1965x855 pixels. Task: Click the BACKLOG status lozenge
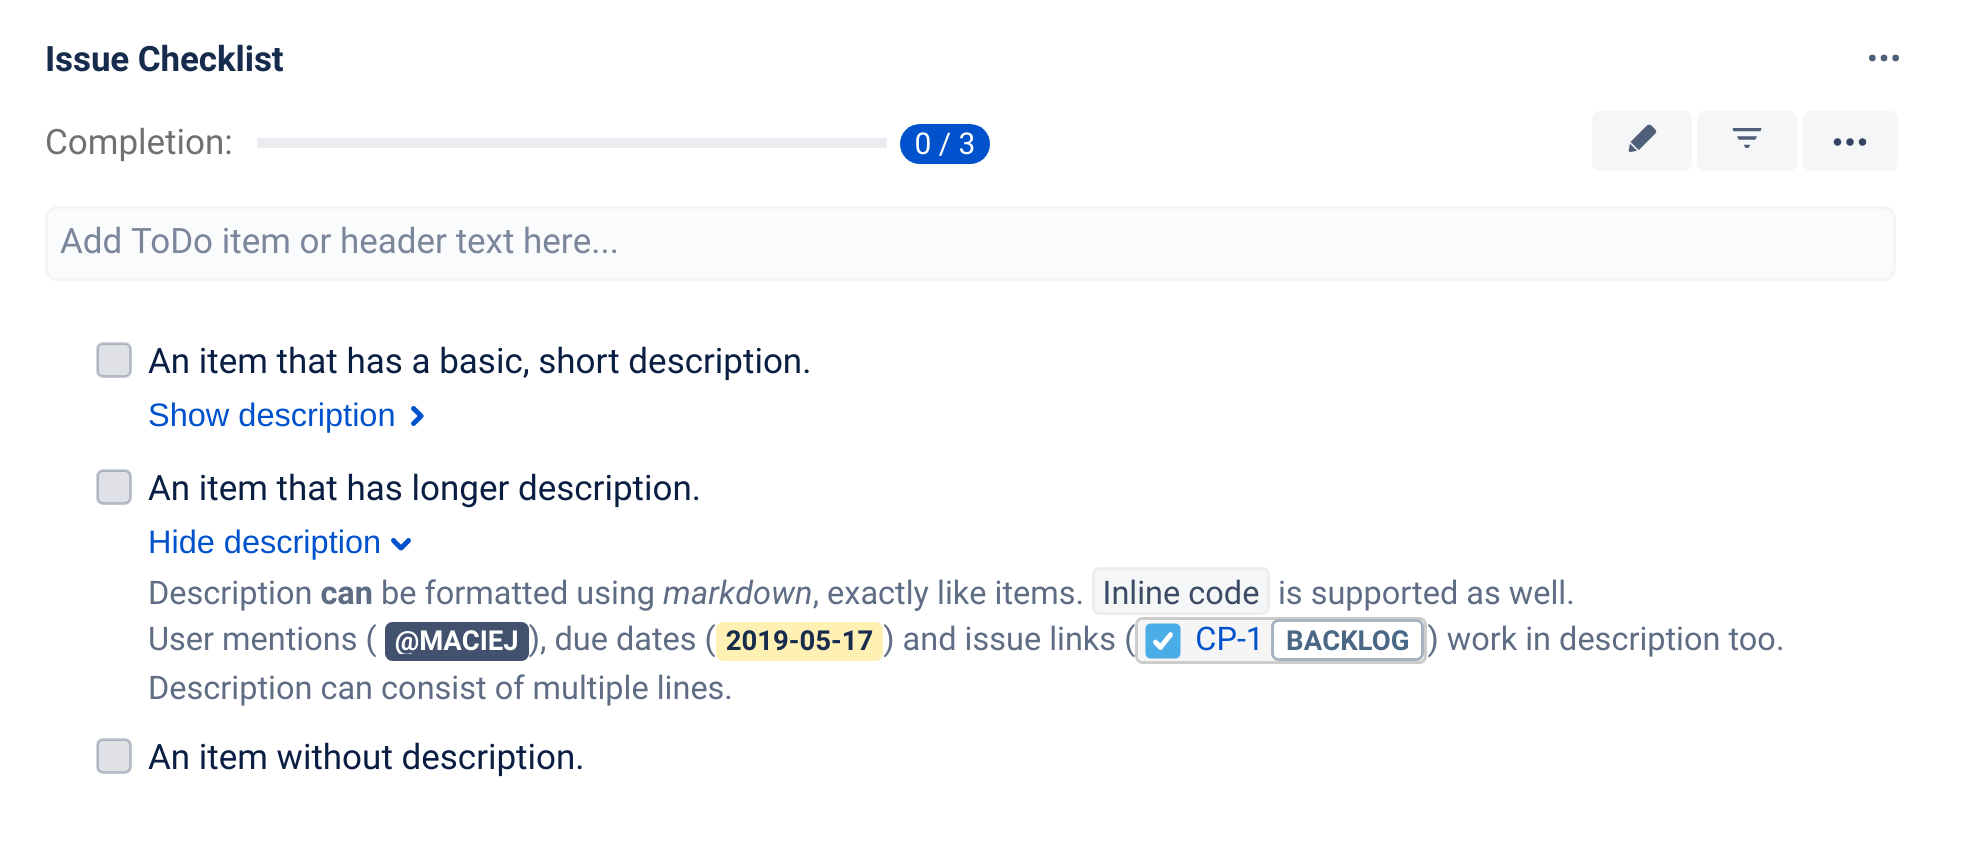coord(1347,641)
